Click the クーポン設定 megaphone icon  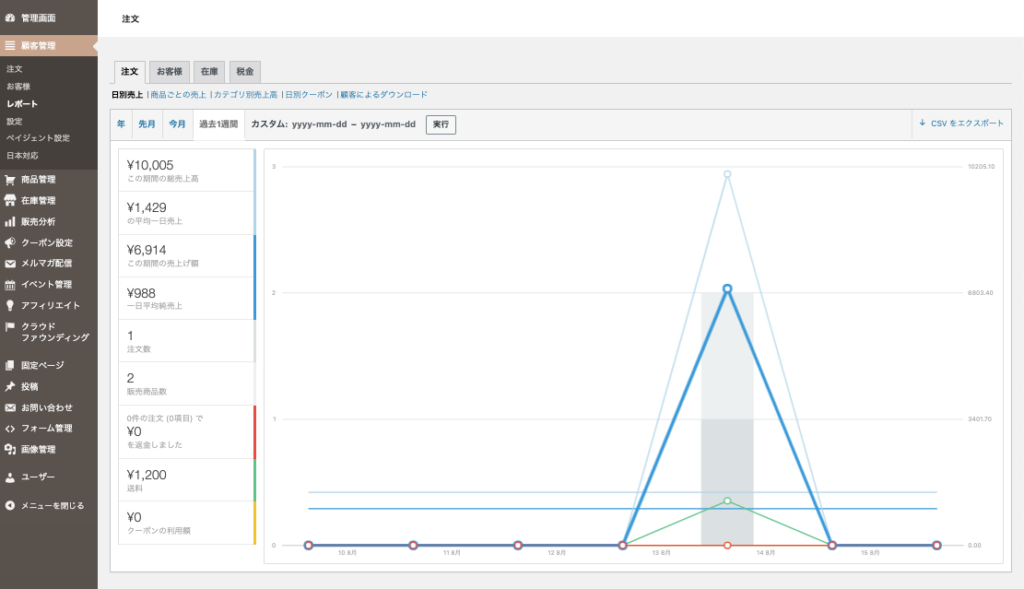[x=10, y=243]
